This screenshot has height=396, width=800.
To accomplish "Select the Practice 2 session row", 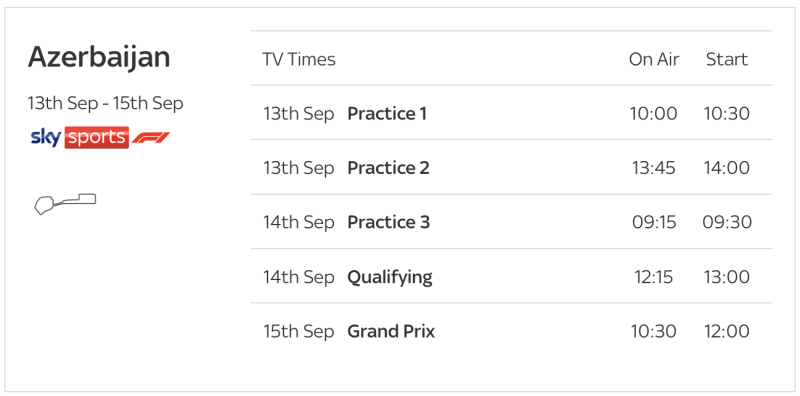I will click(x=511, y=167).
